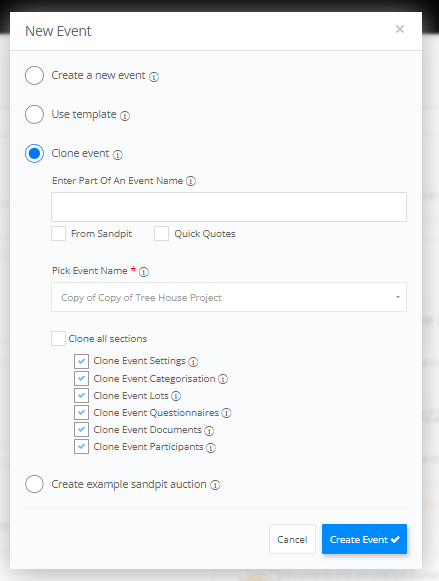
Task: Click info icon beside Create a new event
Action: tap(154, 77)
